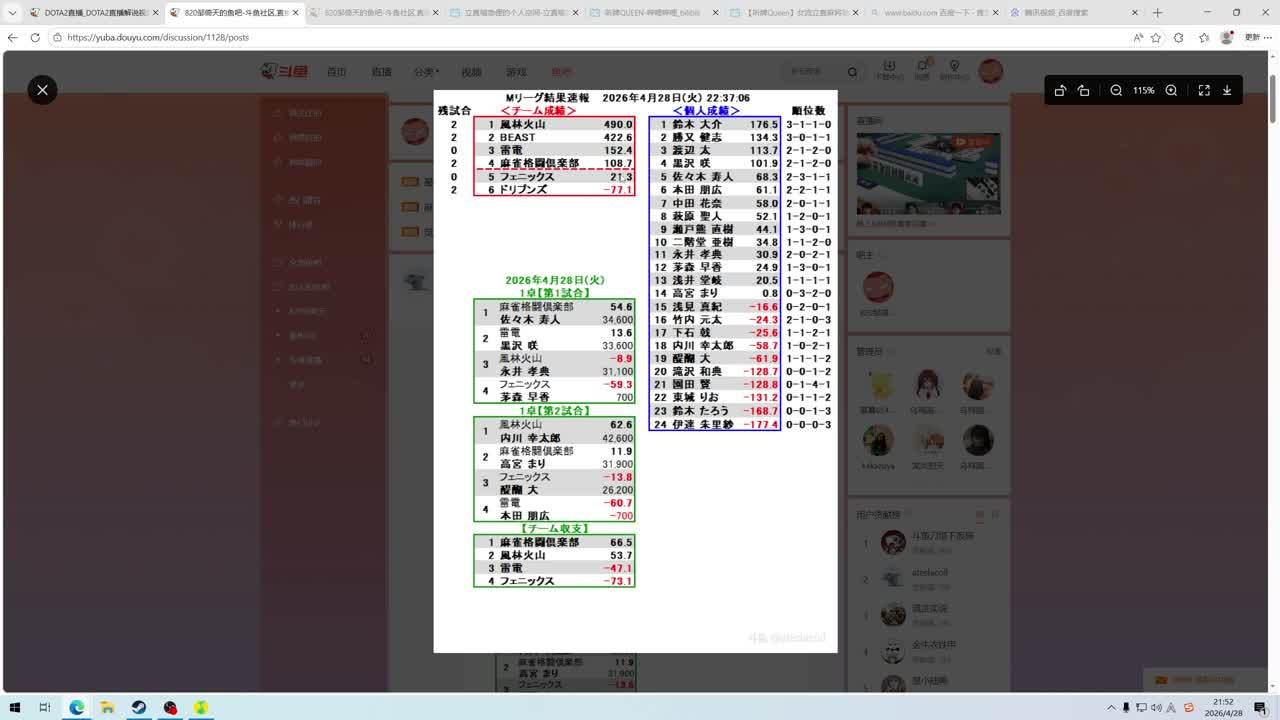This screenshot has height=720, width=1280.
Task: Open the browser tab list dropdown
Action: (12, 13)
